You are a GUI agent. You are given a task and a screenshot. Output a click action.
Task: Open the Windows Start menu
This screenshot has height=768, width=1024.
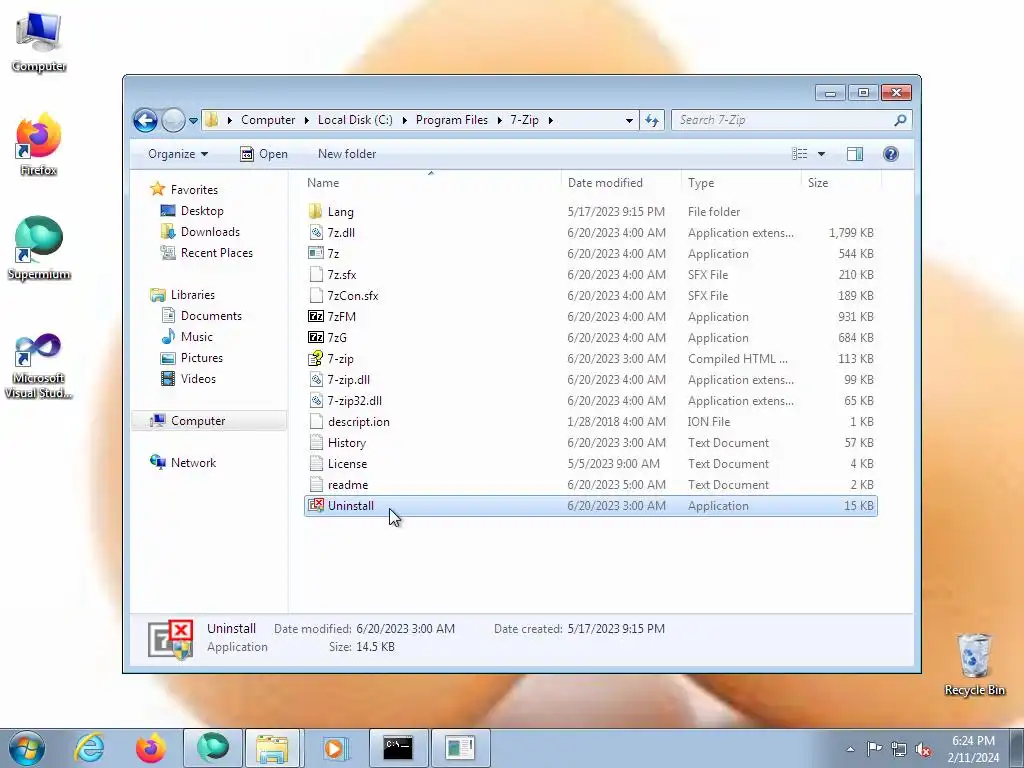coord(26,748)
